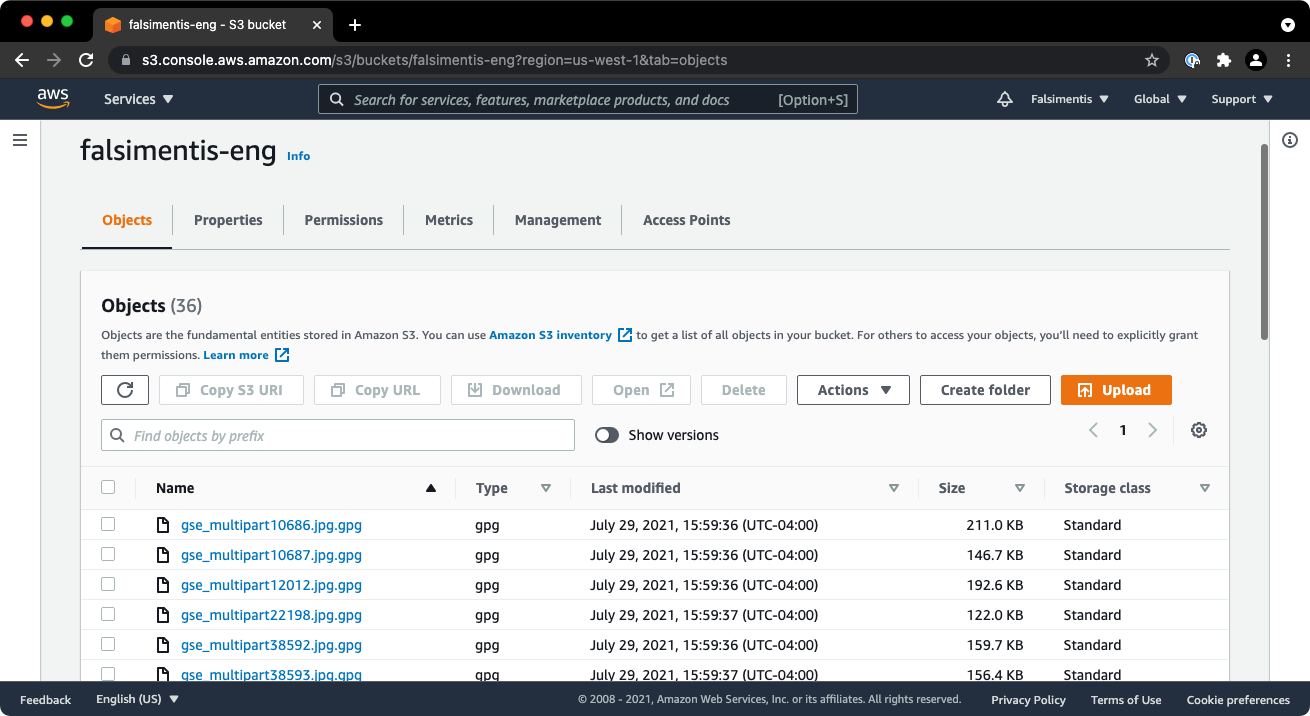Open the Global region dropdown
The width and height of the screenshot is (1310, 716).
[1160, 99]
